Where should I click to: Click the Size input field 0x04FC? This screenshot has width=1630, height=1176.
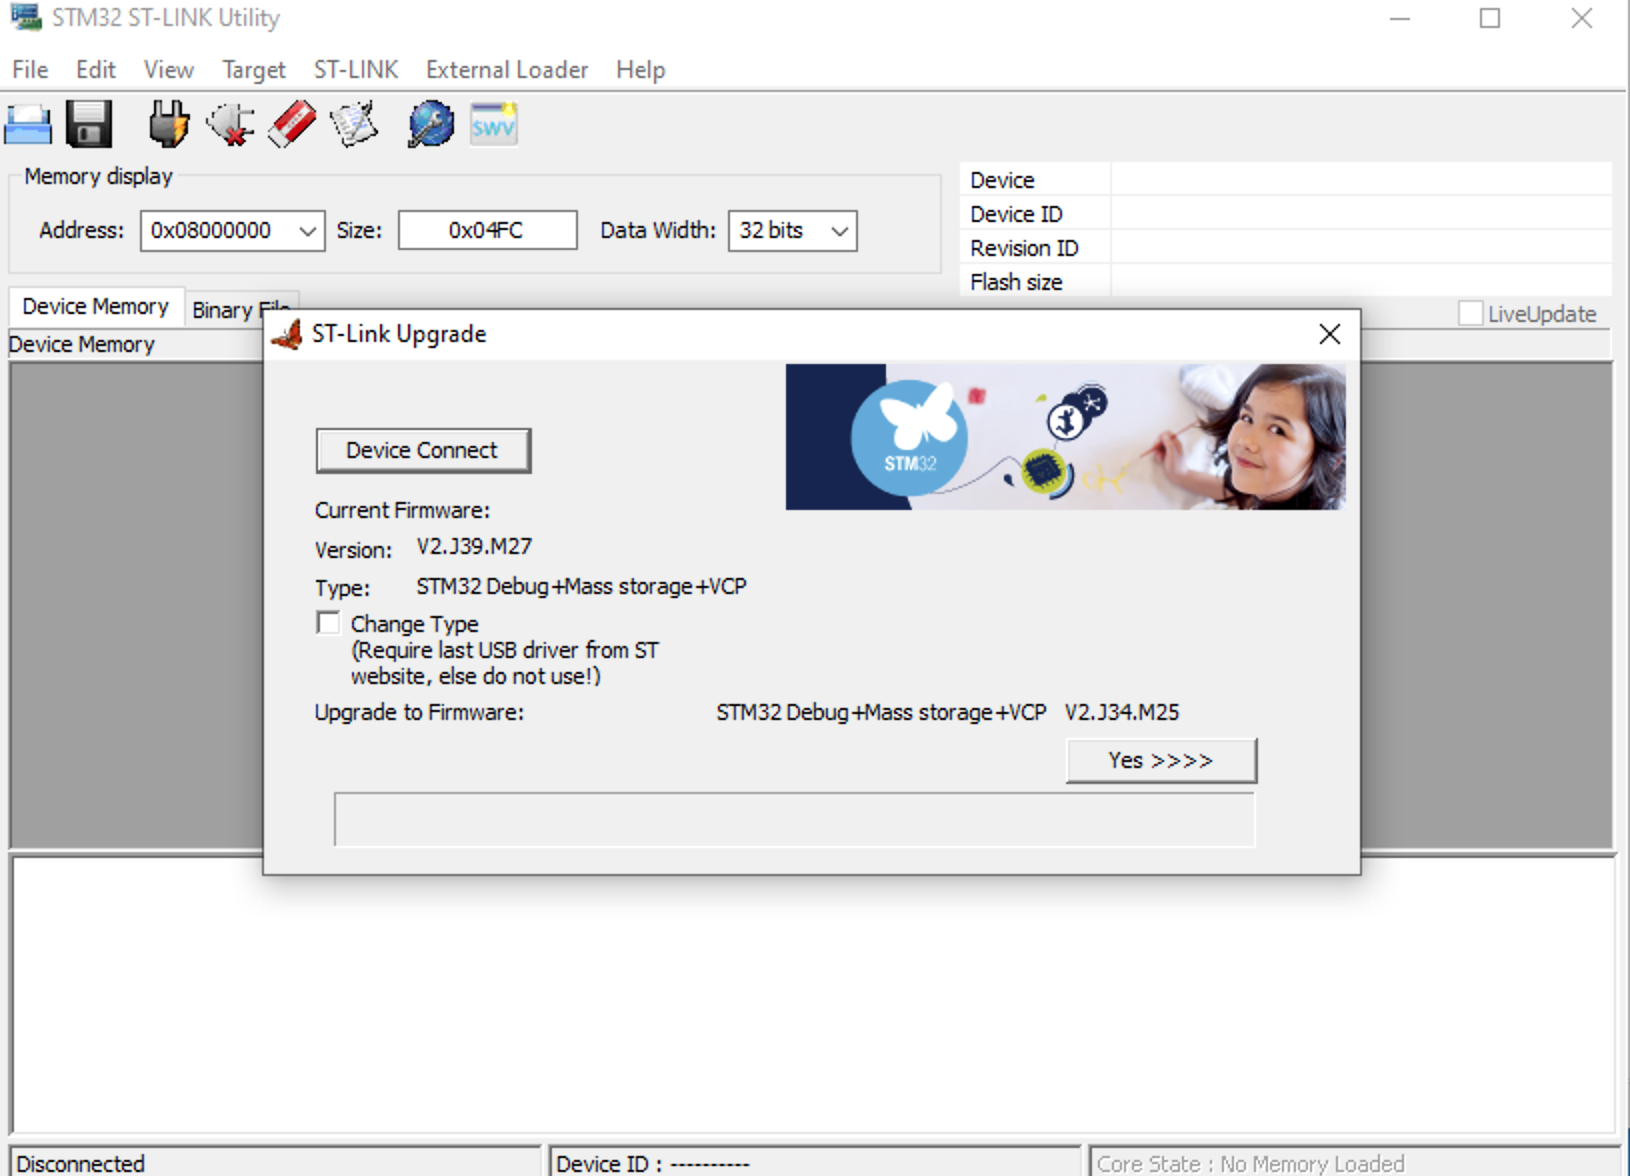pyautogui.click(x=487, y=231)
